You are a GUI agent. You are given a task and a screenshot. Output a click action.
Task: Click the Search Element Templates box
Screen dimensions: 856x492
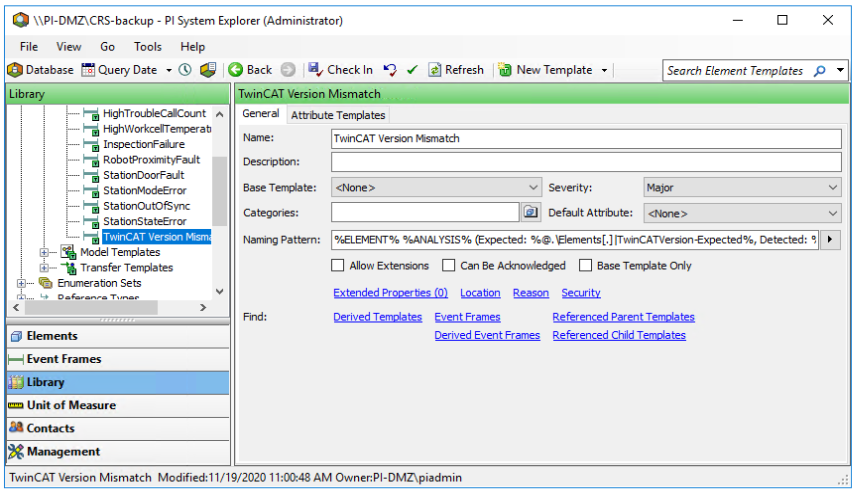tap(735, 70)
